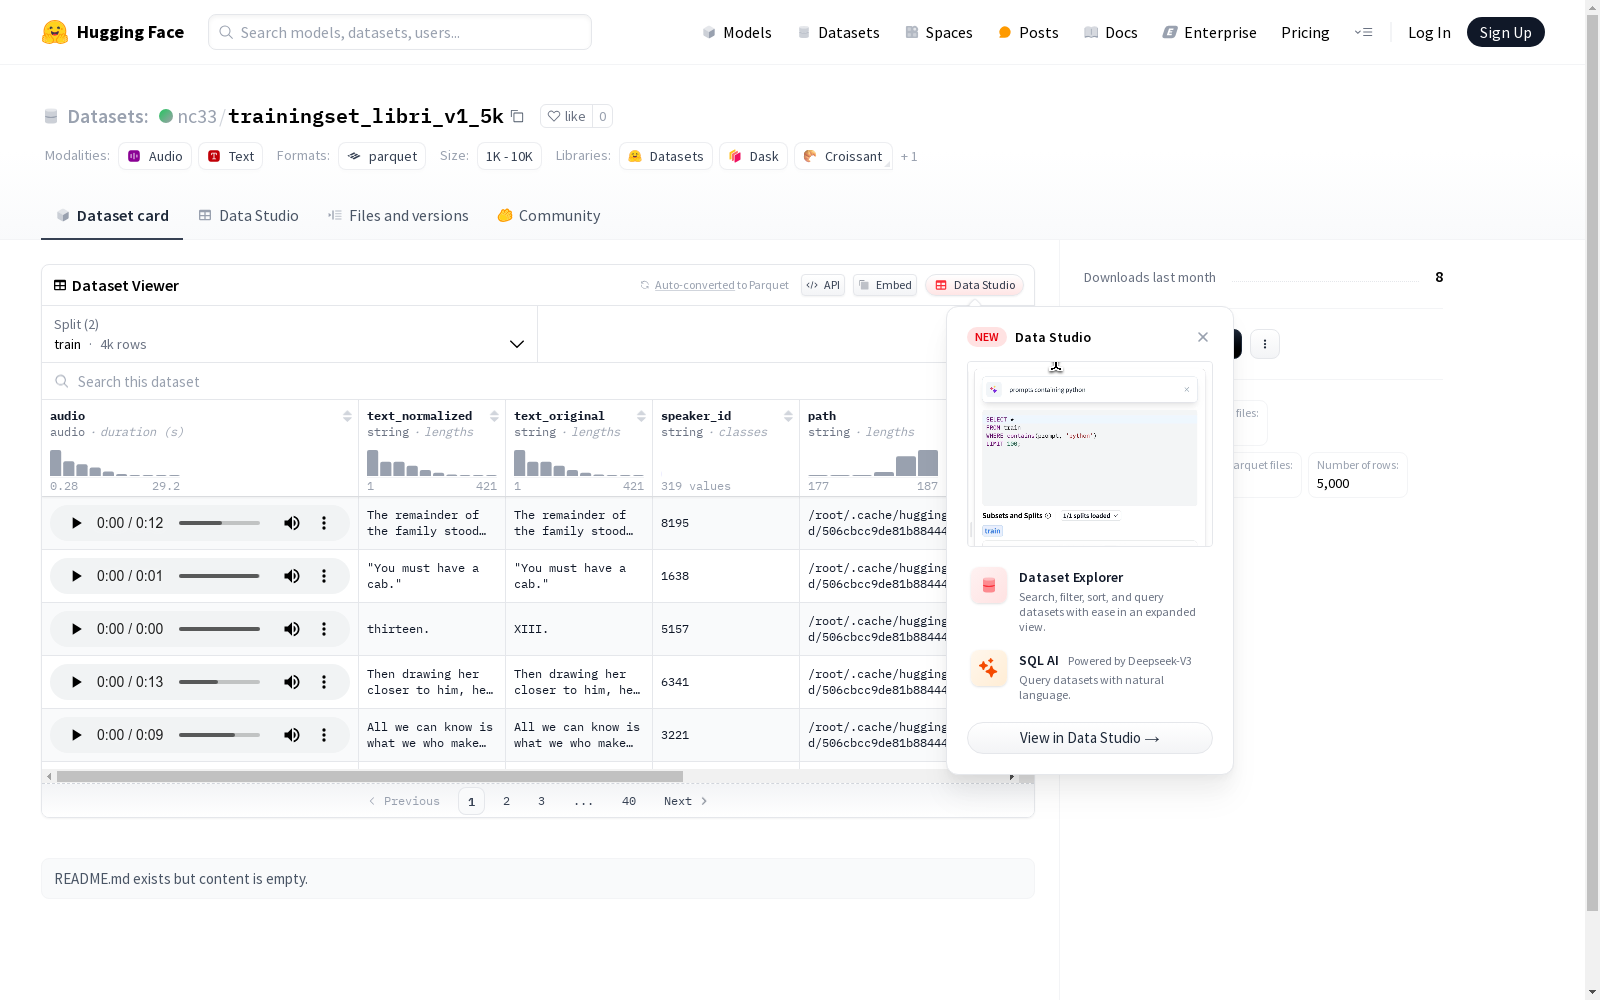Image resolution: width=1600 pixels, height=1000 pixels.
Task: Open the Models page
Action: 737,32
